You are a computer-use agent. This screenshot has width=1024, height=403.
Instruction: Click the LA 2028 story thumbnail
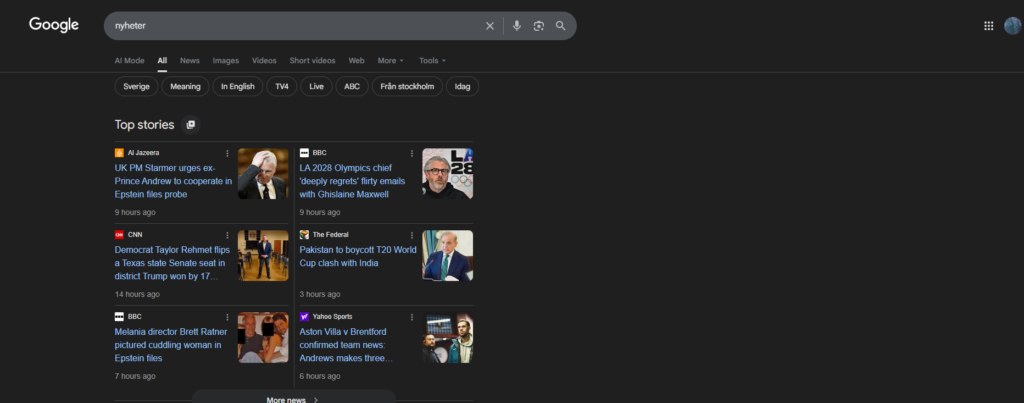pyautogui.click(x=447, y=174)
